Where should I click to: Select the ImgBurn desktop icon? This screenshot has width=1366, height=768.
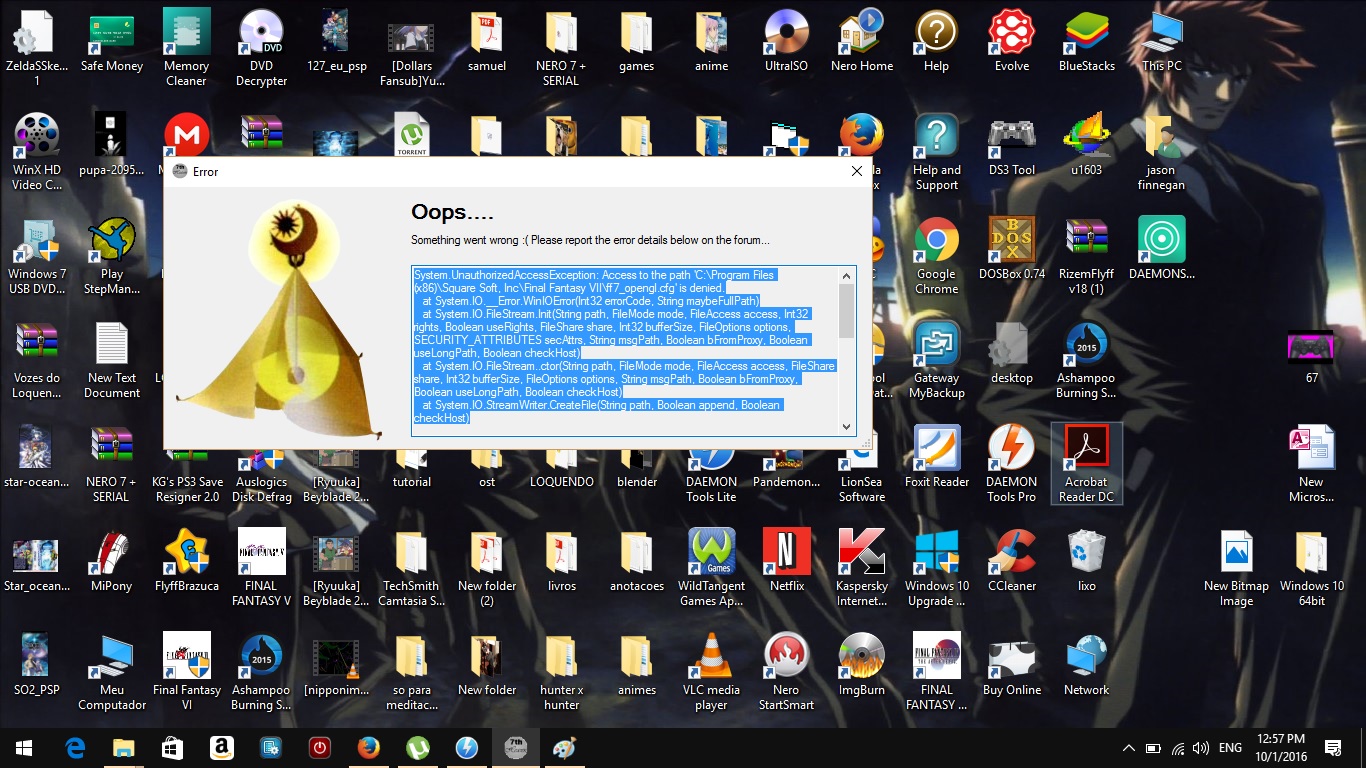click(x=862, y=665)
